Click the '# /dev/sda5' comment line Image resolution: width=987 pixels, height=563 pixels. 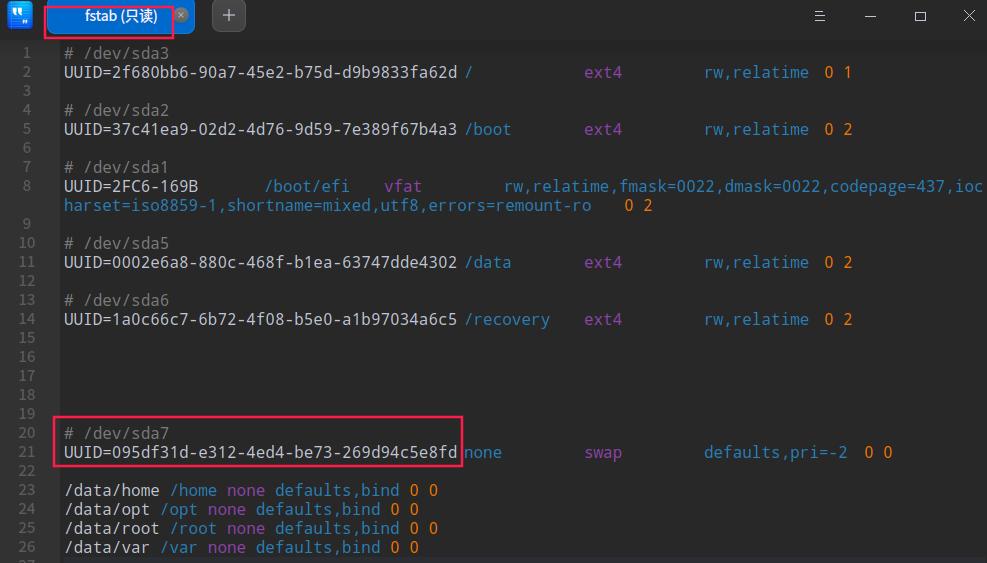tap(116, 243)
